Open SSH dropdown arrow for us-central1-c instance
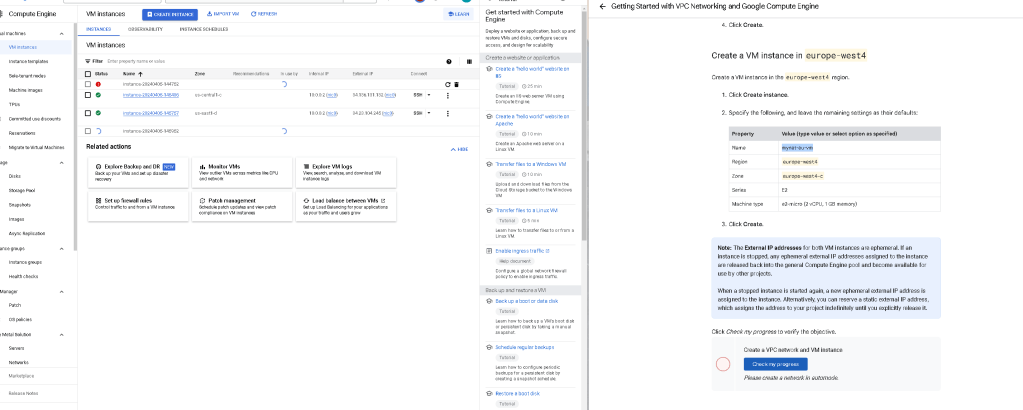The width and height of the screenshot is (1023, 410). 429,95
